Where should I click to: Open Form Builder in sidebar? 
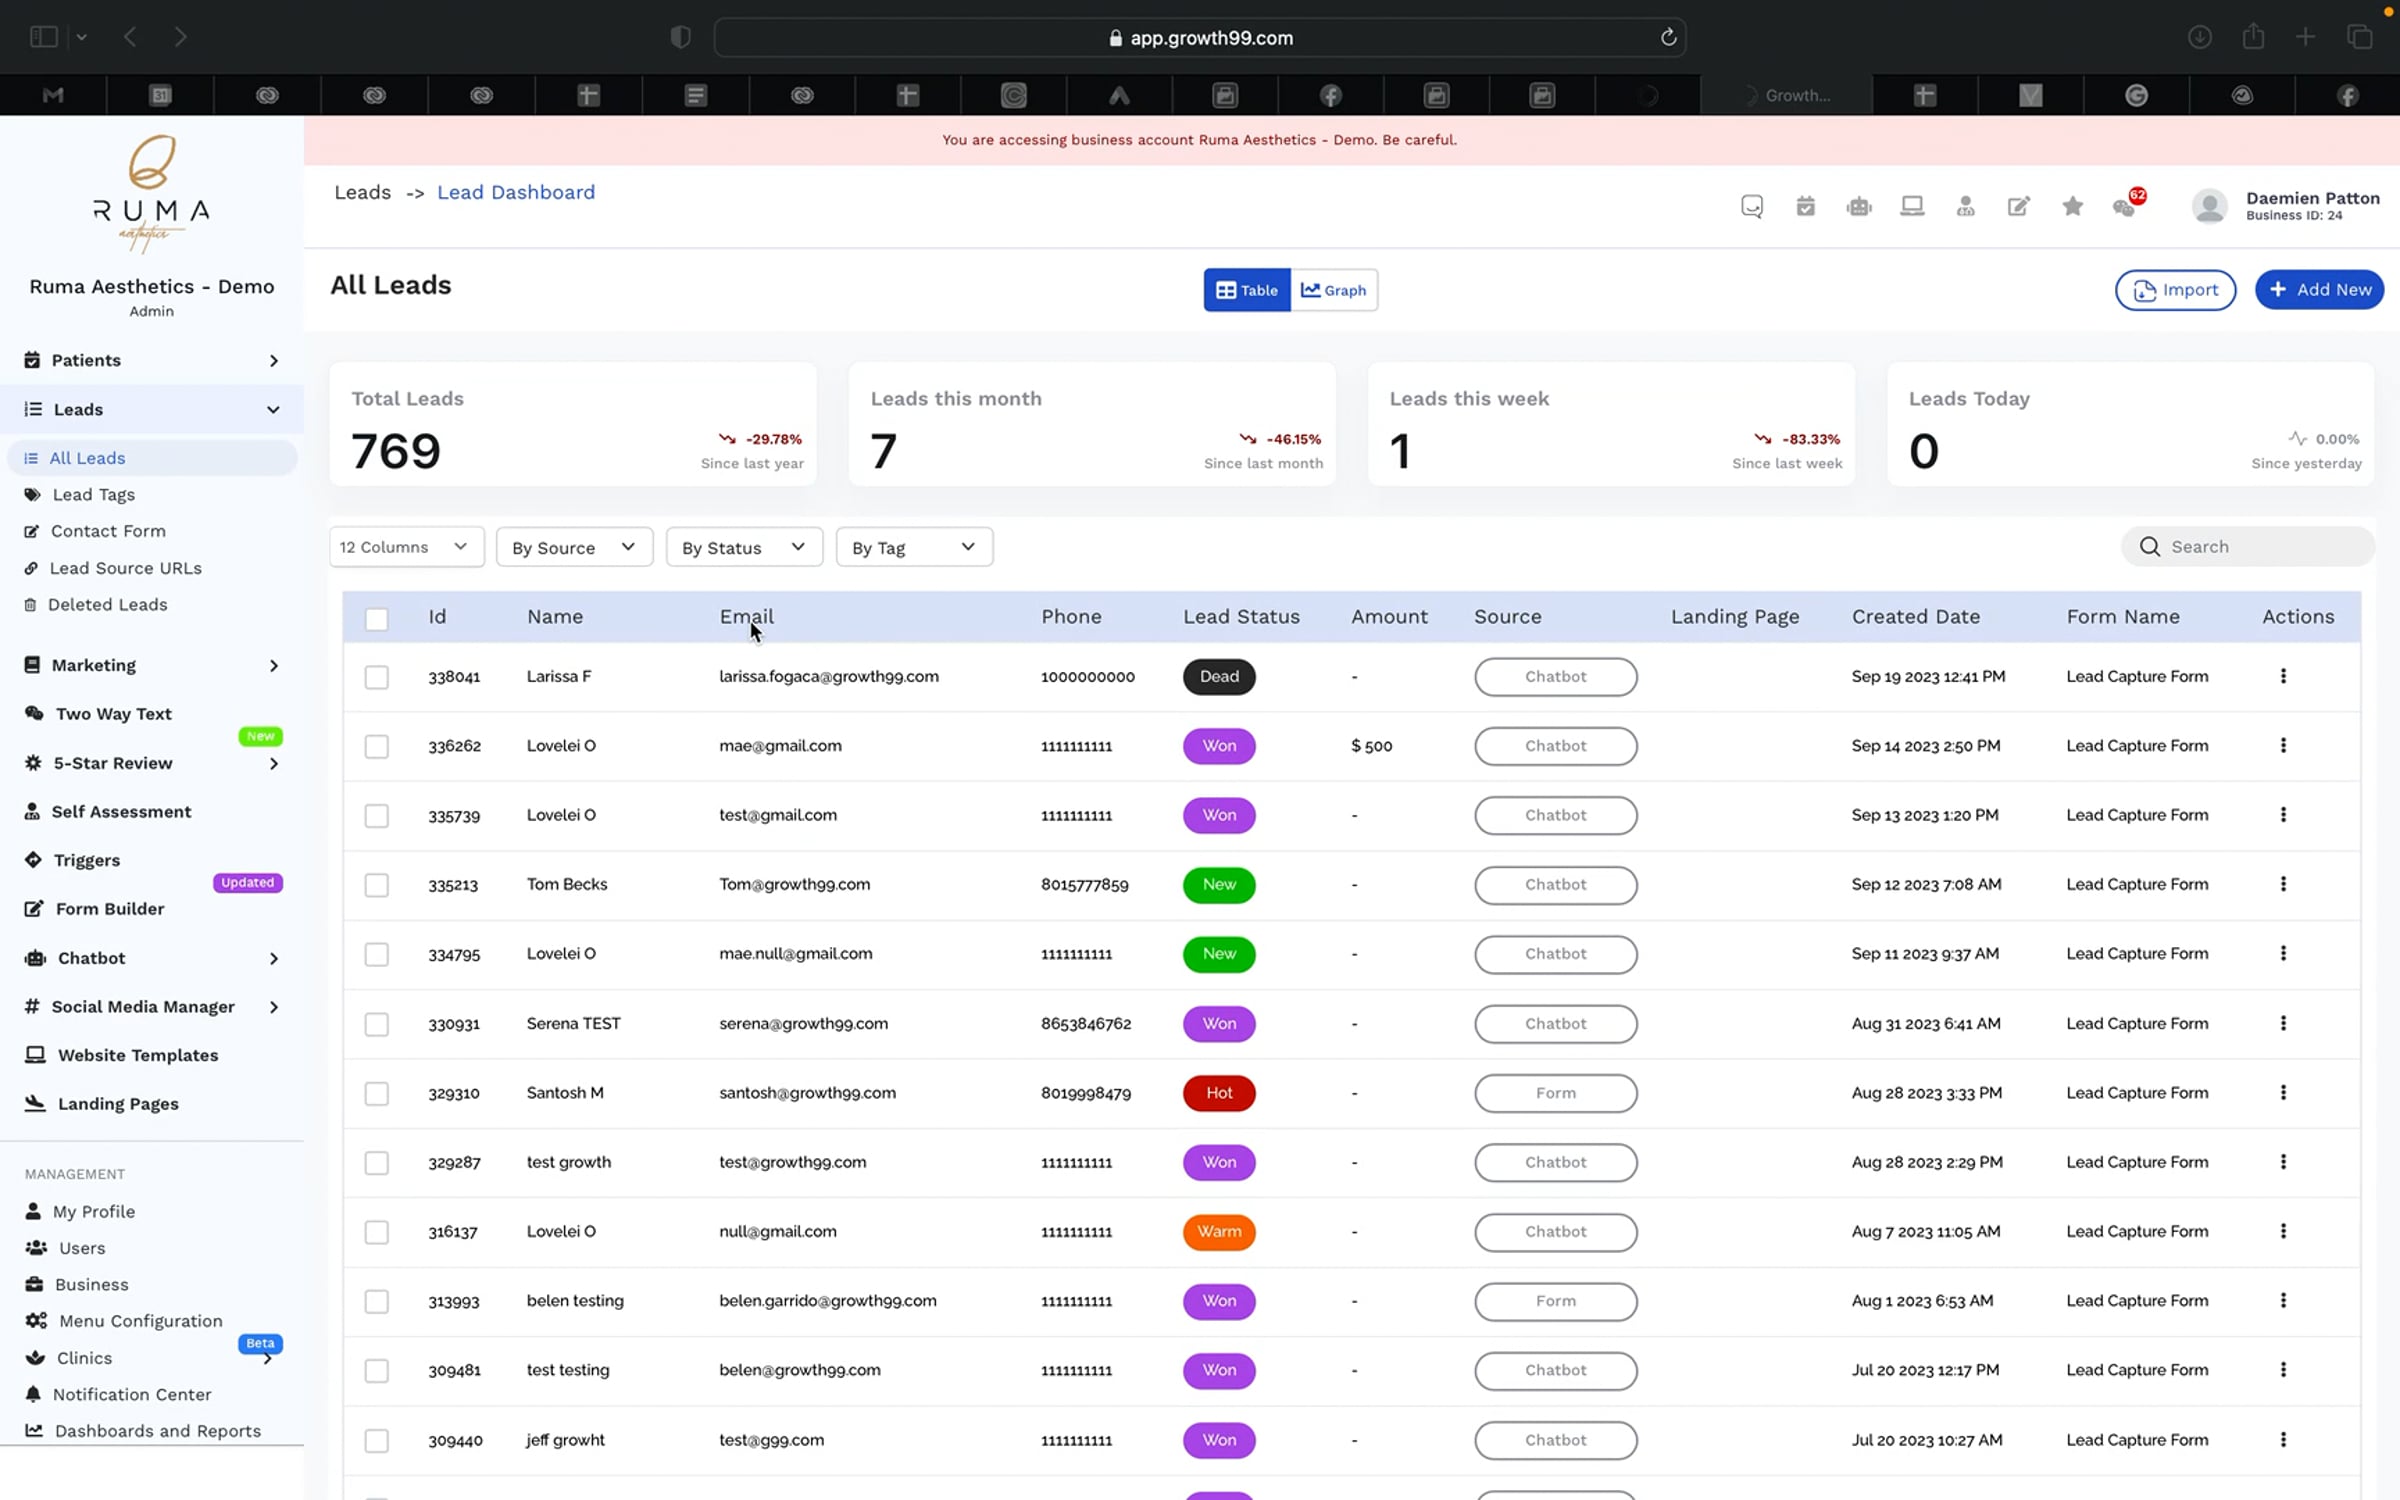109,909
